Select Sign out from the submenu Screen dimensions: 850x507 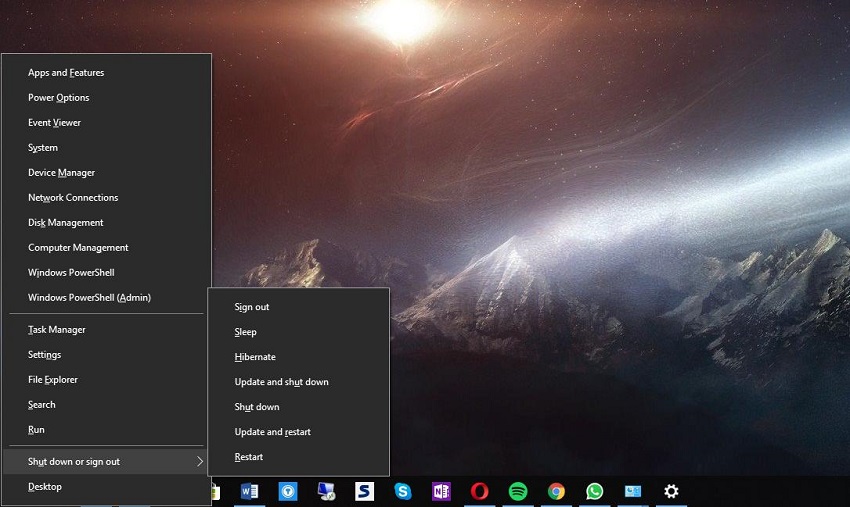[x=252, y=307]
